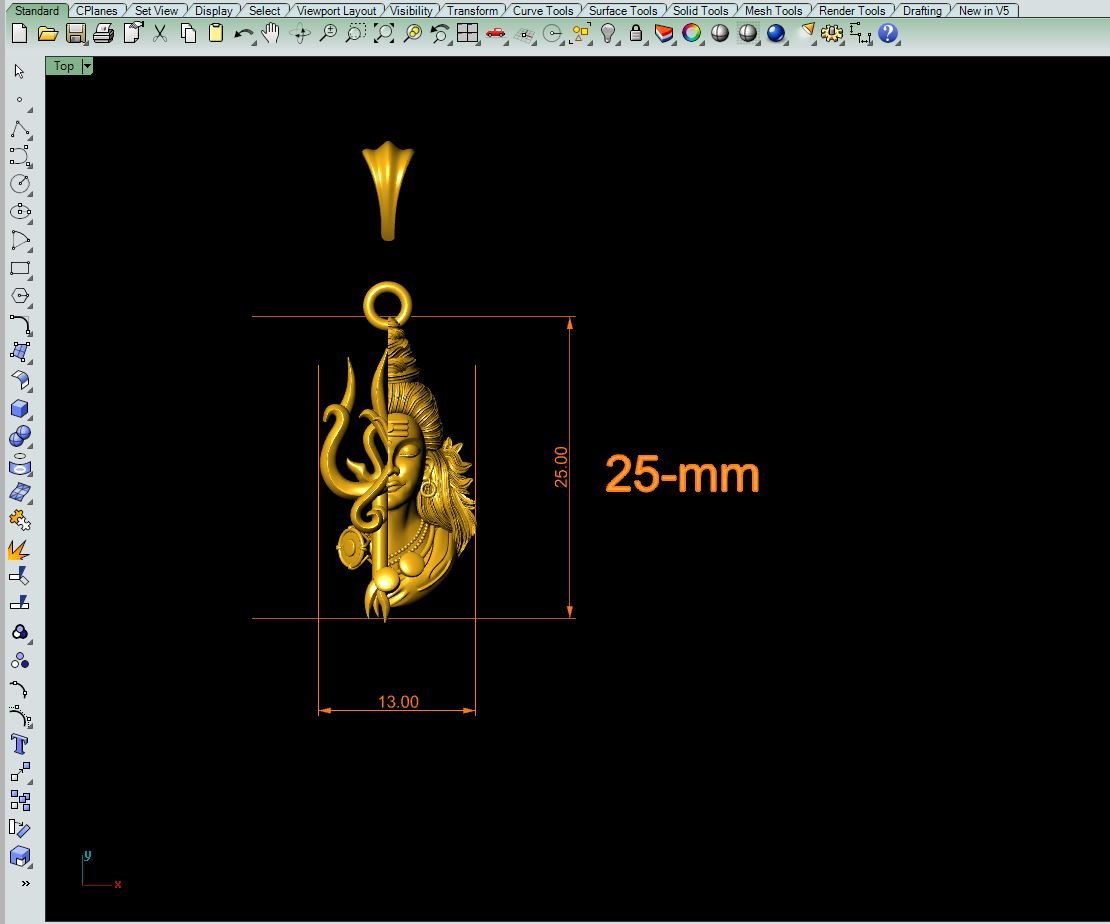Open the color wheel object properties icon
Screen dimensions: 1110x924
pos(692,33)
